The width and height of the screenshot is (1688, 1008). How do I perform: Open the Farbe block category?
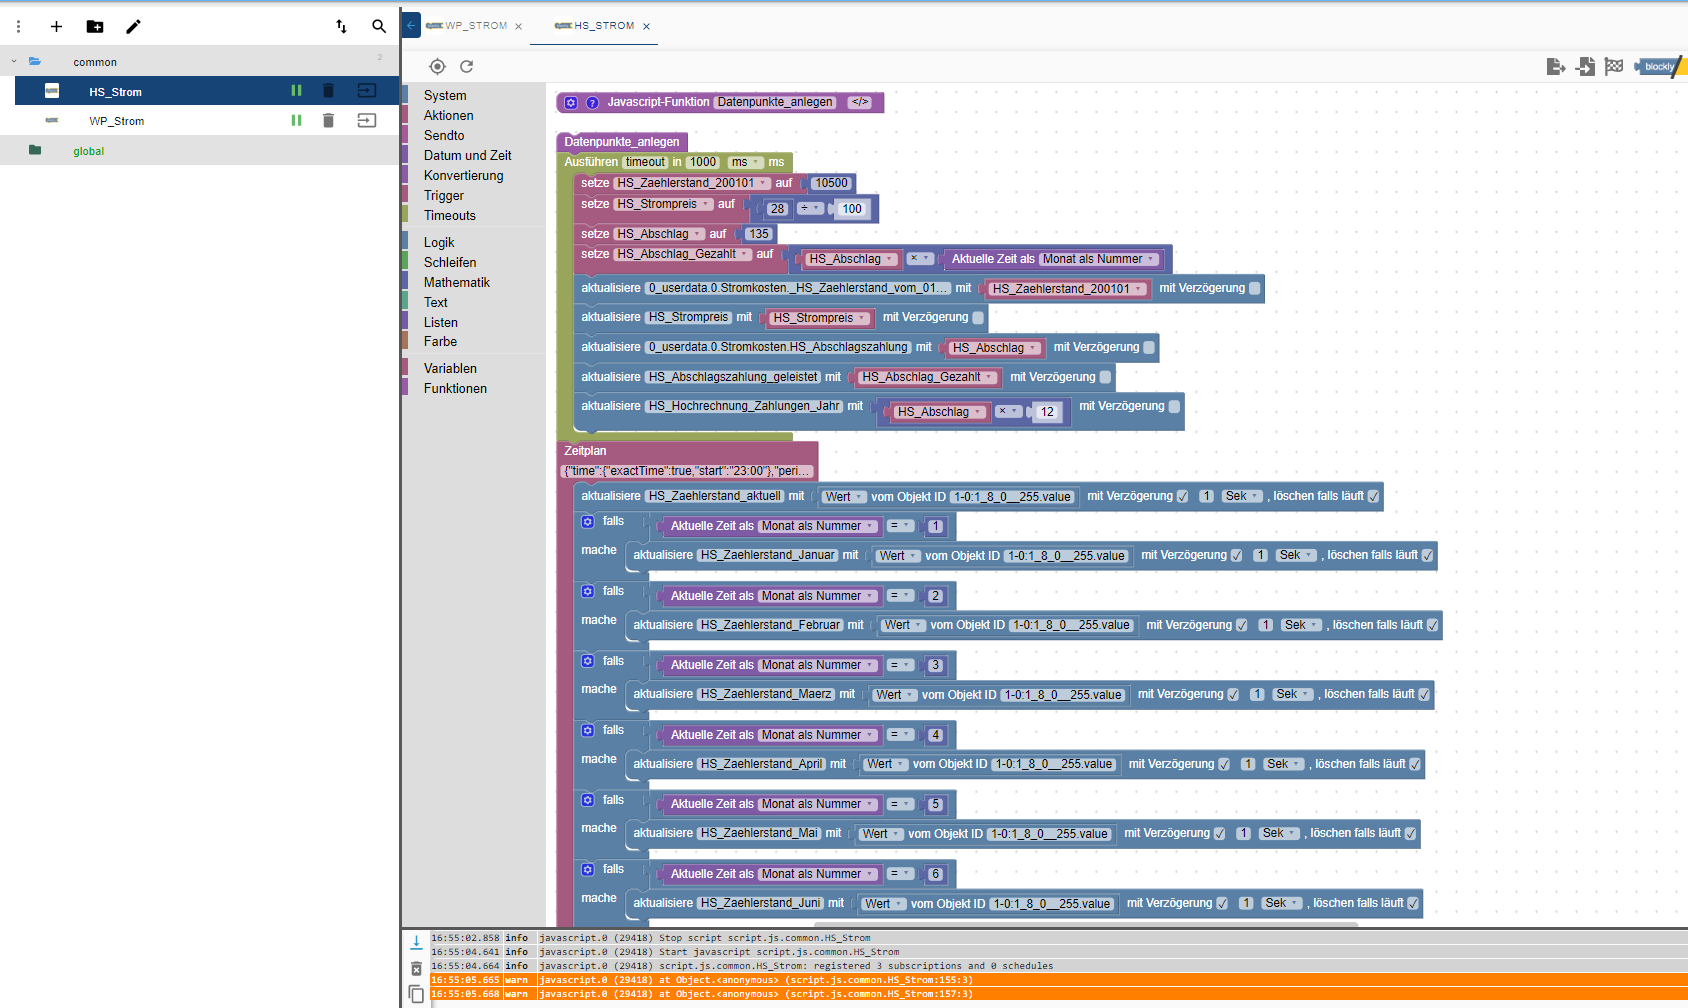(440, 342)
